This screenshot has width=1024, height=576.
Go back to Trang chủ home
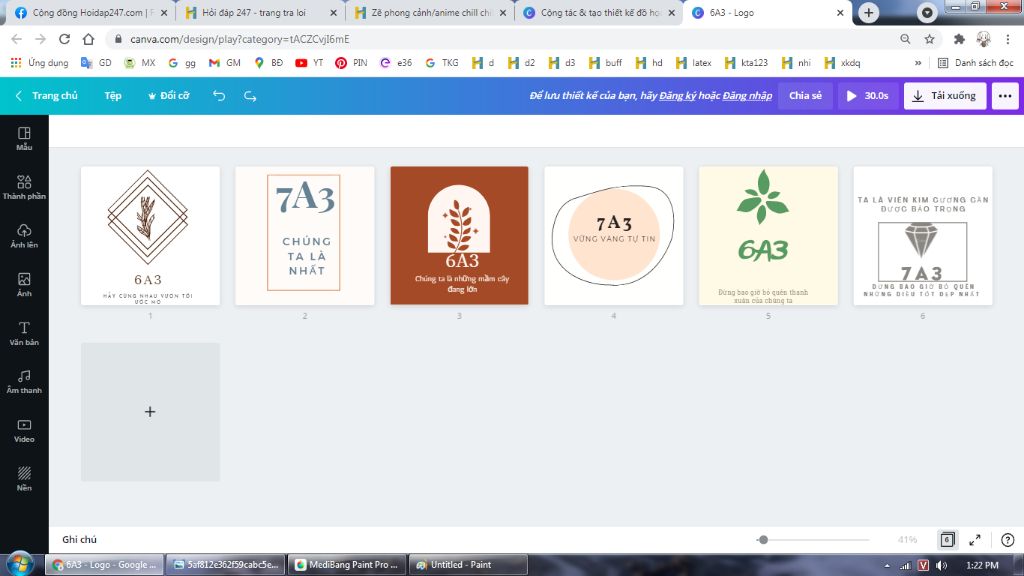tap(46, 95)
